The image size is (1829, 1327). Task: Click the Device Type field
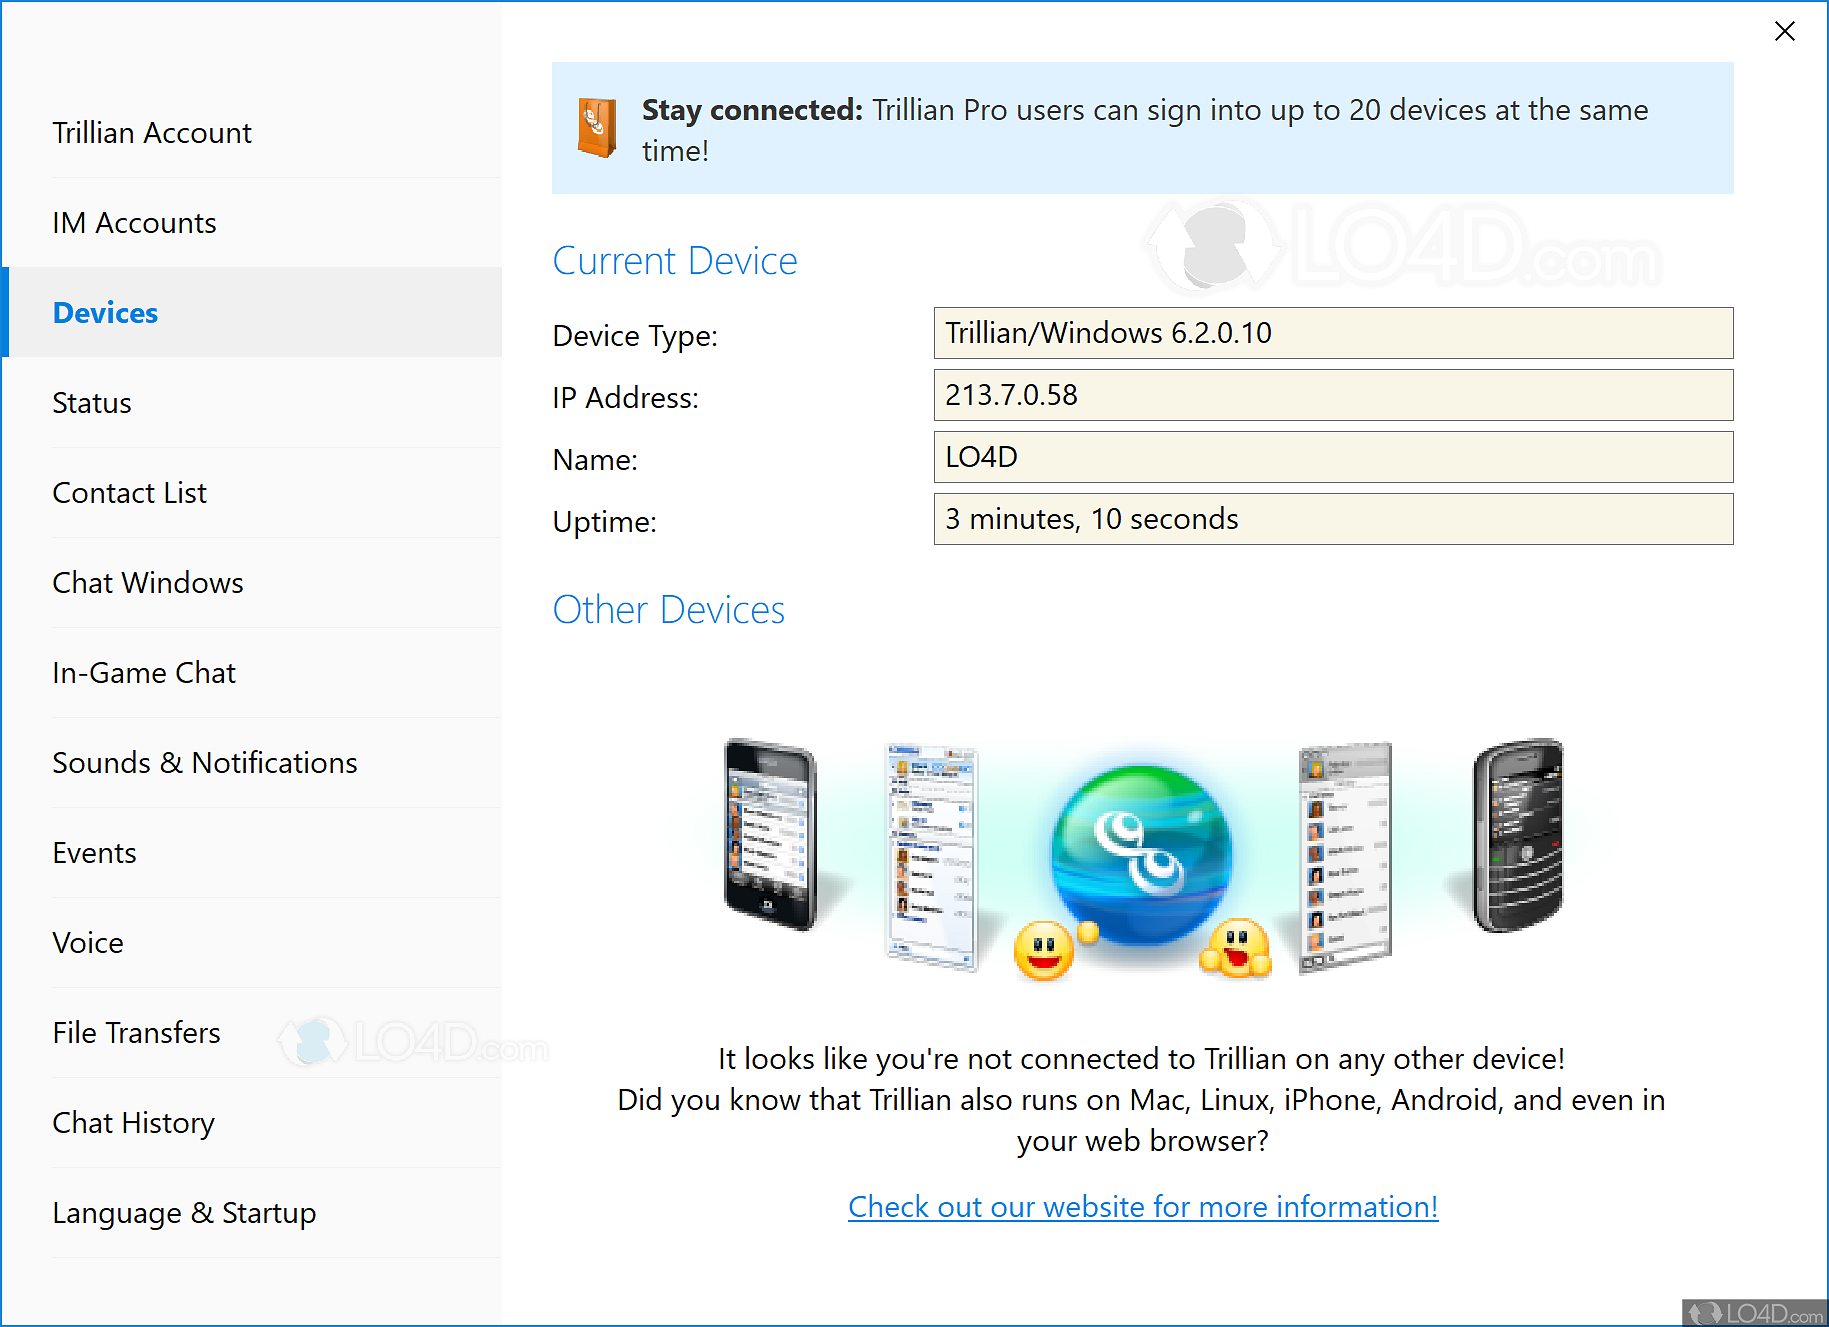coord(1333,333)
